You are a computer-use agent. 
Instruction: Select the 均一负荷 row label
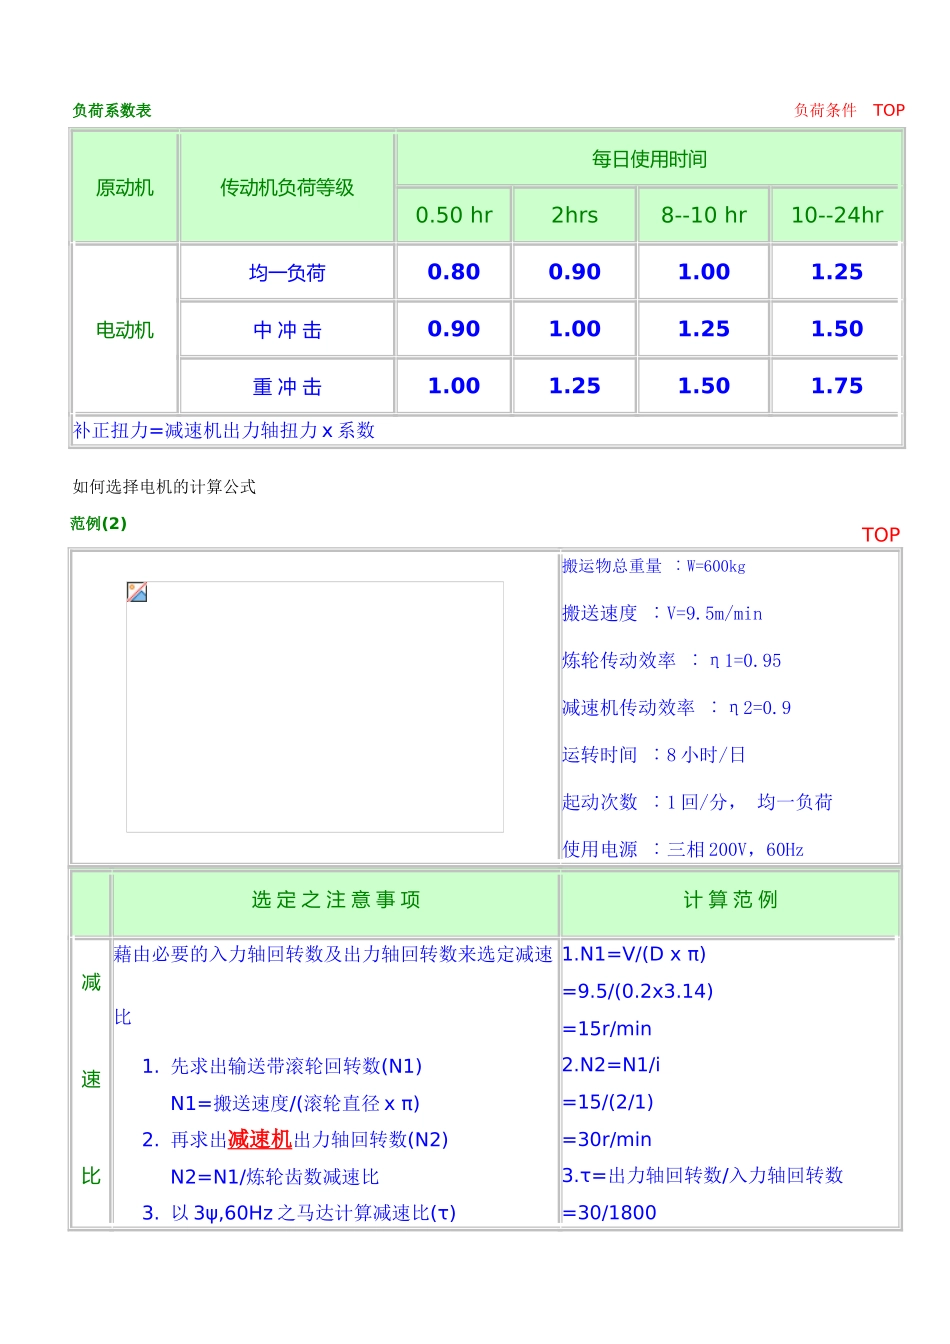coord(287,272)
